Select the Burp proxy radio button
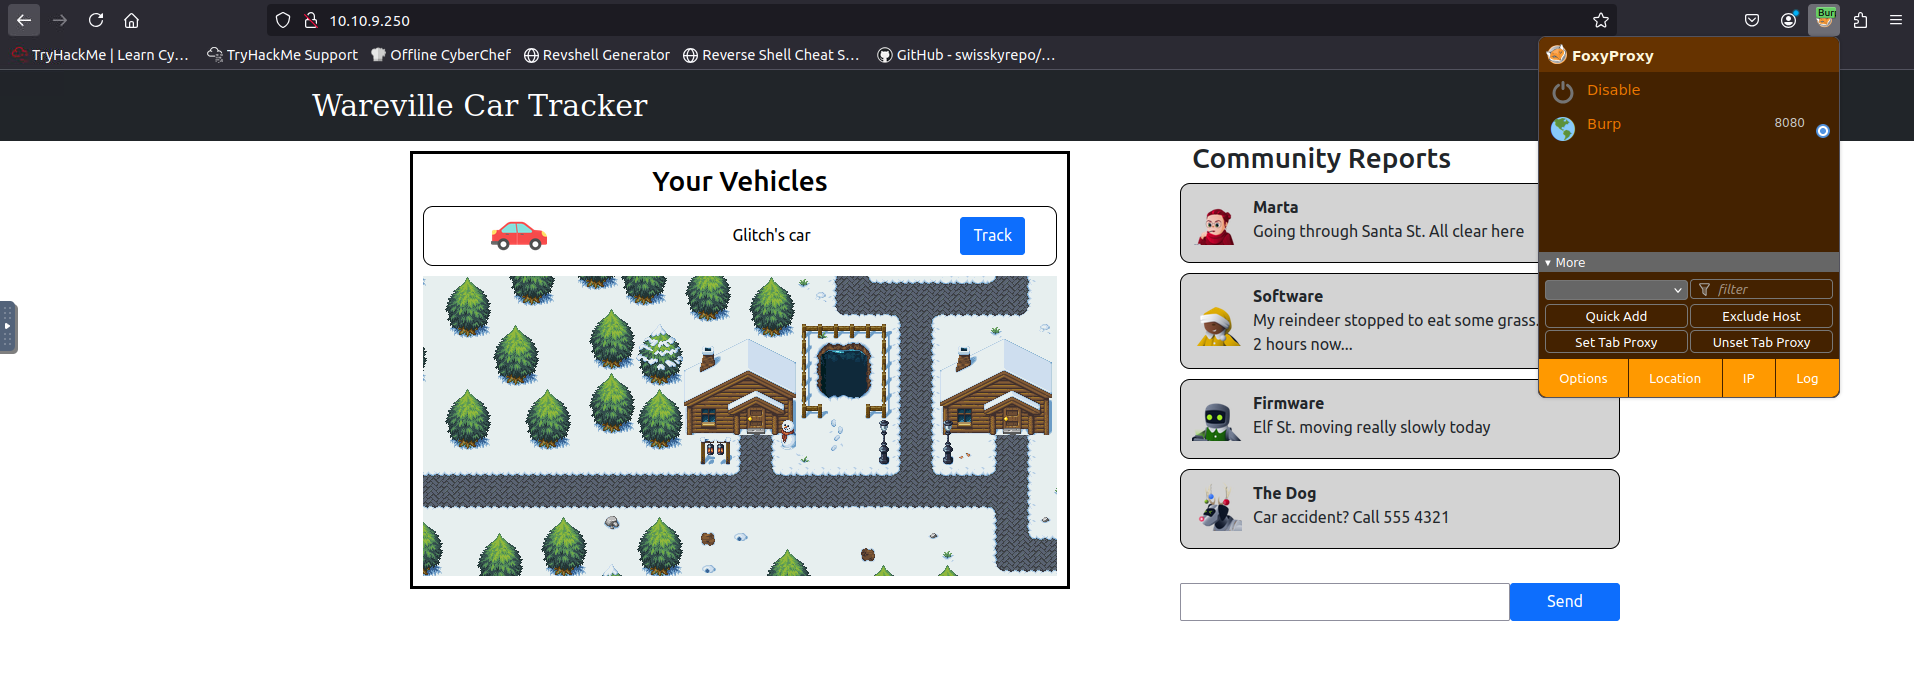Image resolution: width=1914 pixels, height=697 pixels. 1822,131
